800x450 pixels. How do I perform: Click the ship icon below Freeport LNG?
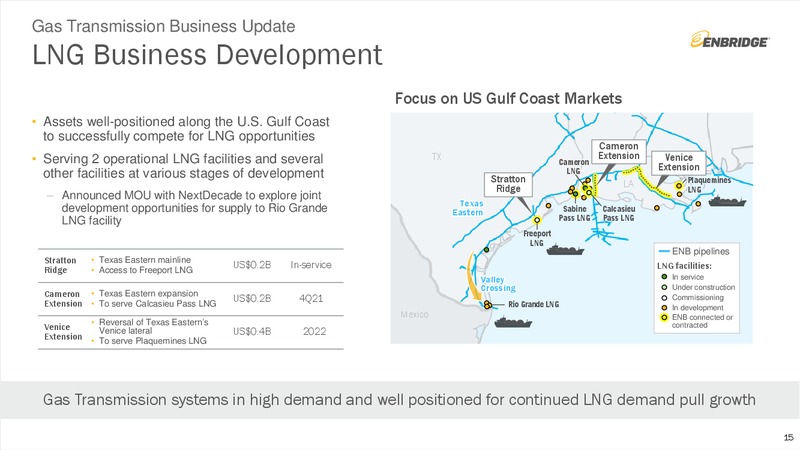click(x=565, y=249)
